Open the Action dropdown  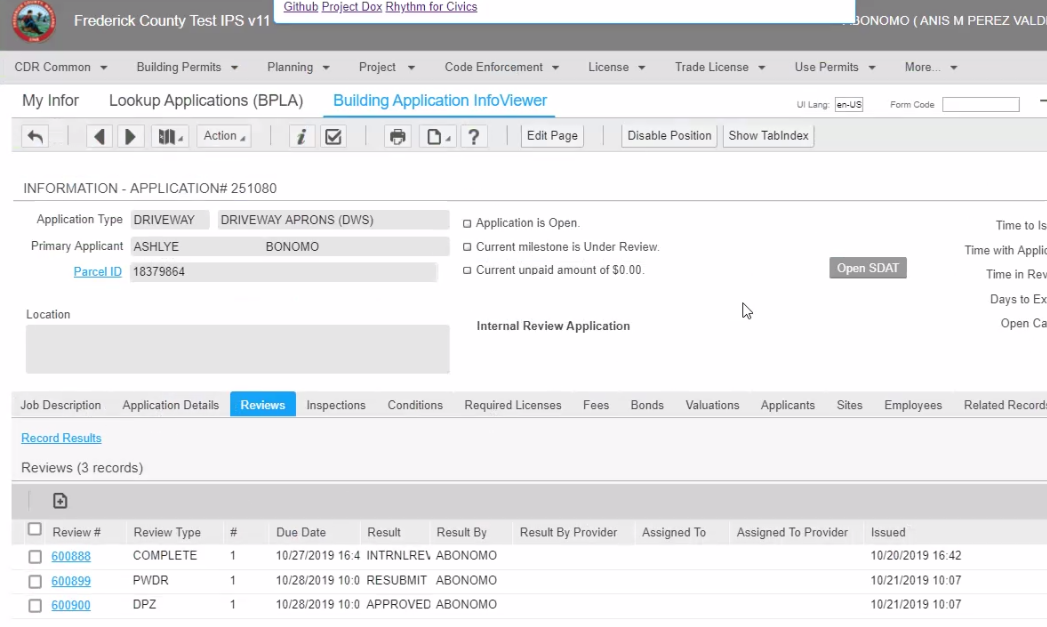(x=224, y=136)
